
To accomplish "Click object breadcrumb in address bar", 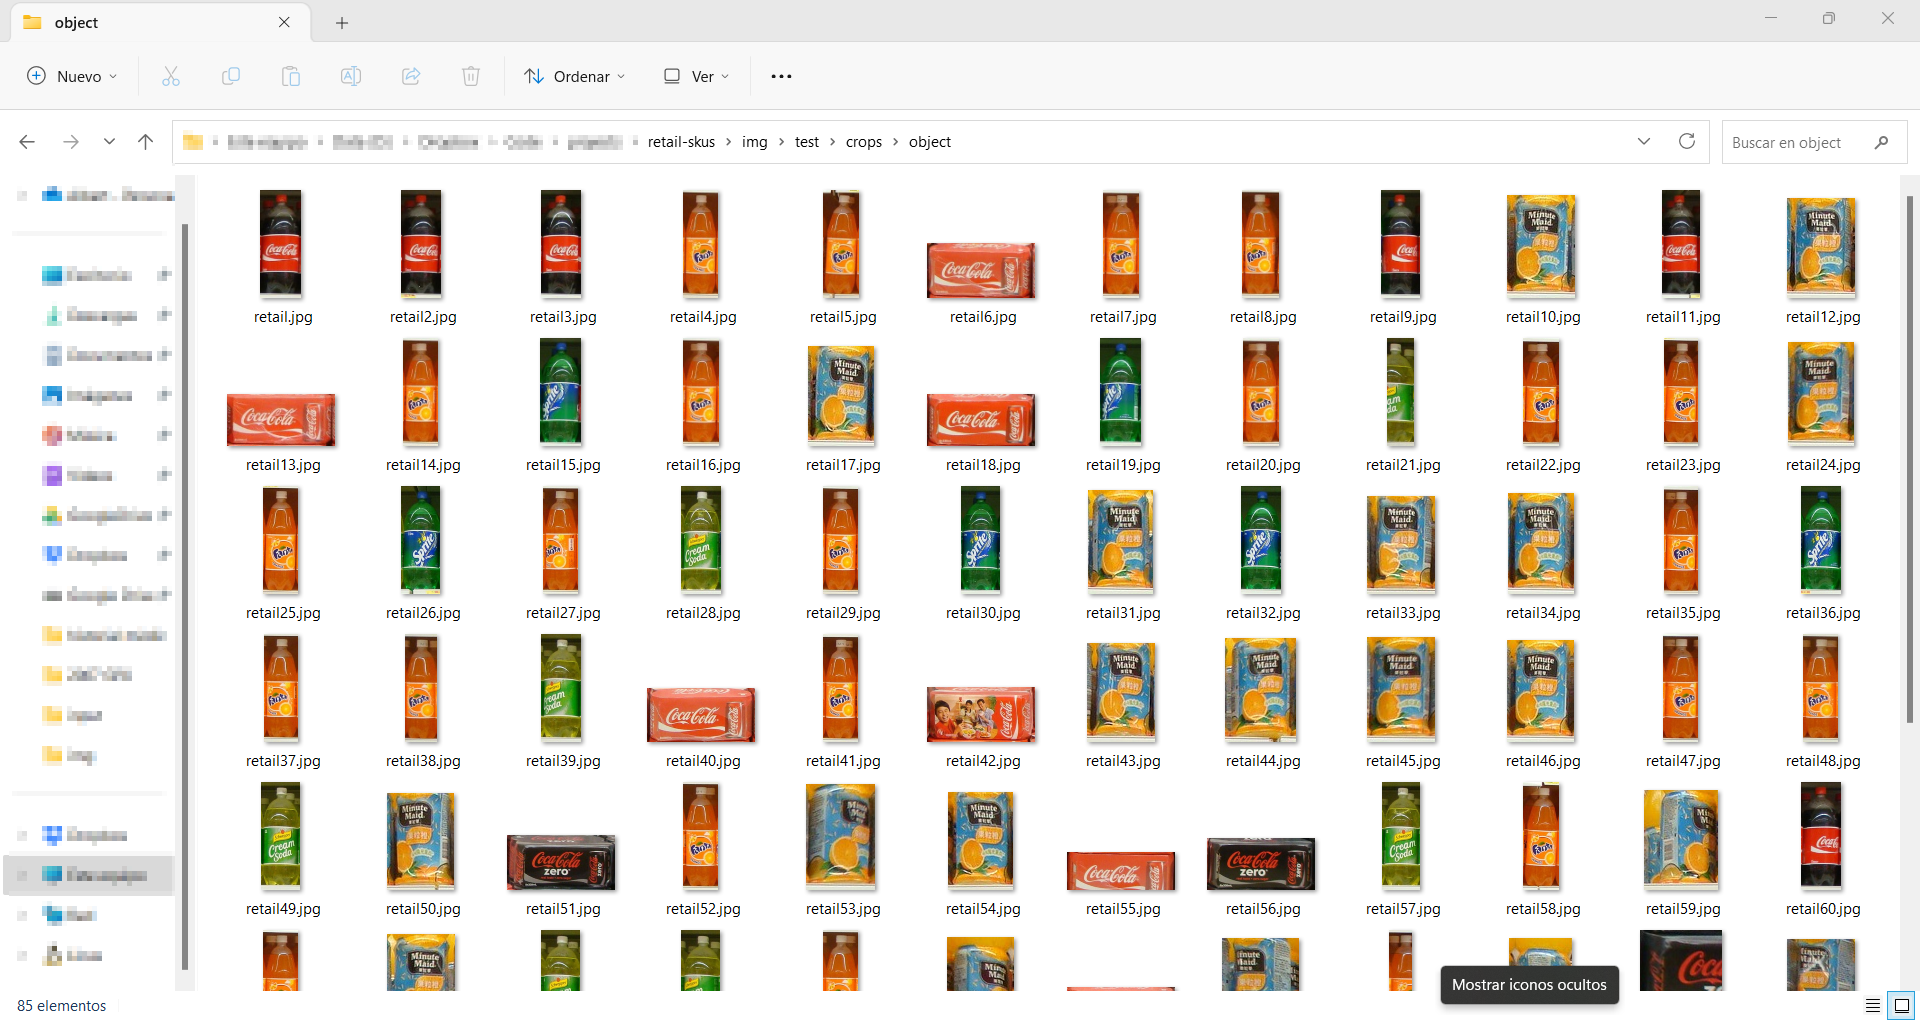I will point(930,142).
